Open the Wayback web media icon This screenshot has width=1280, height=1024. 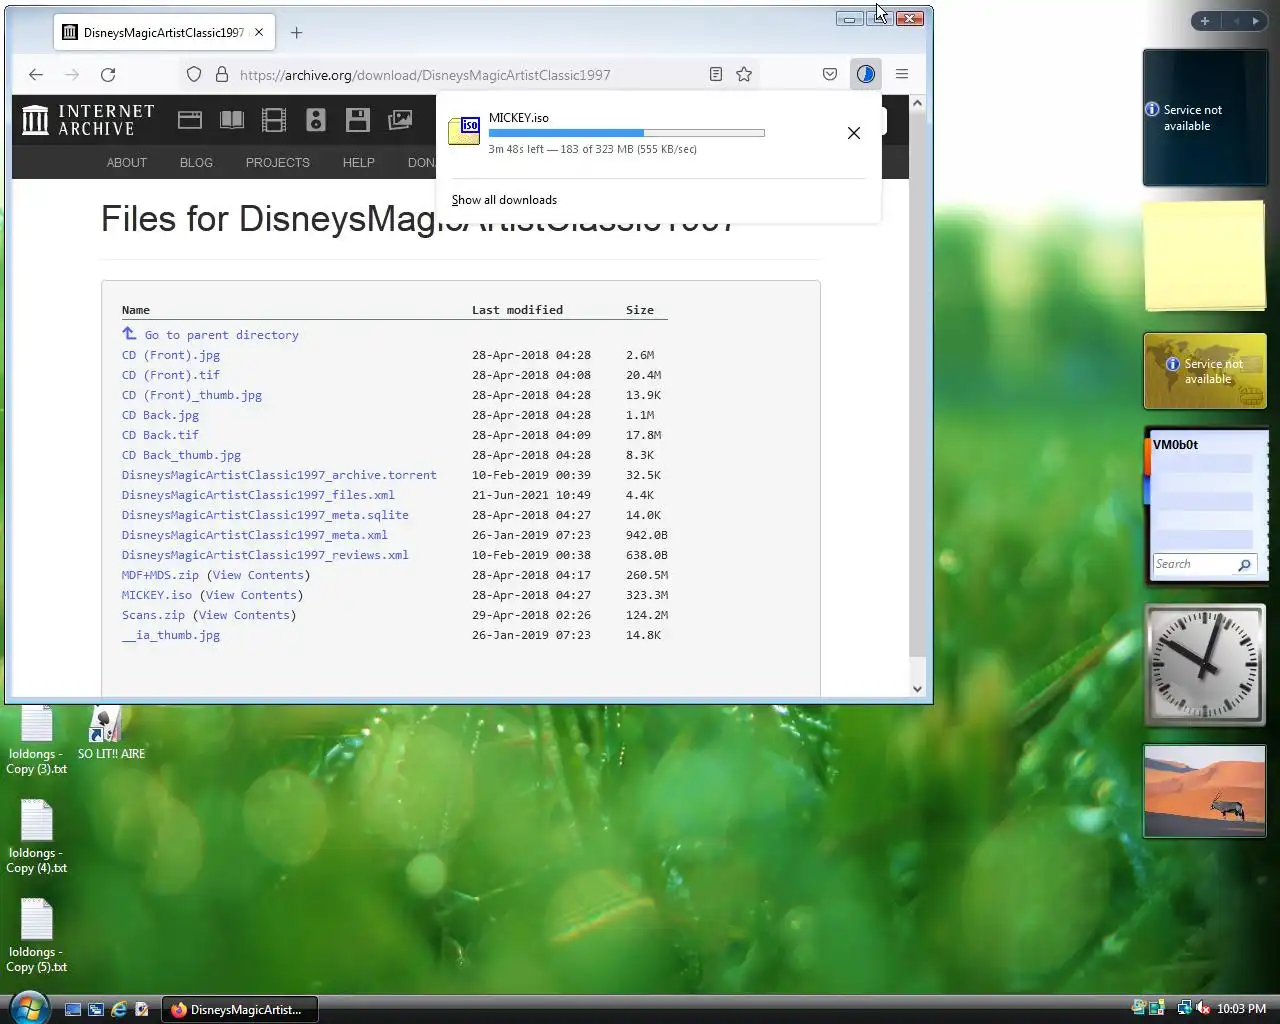tap(190, 120)
